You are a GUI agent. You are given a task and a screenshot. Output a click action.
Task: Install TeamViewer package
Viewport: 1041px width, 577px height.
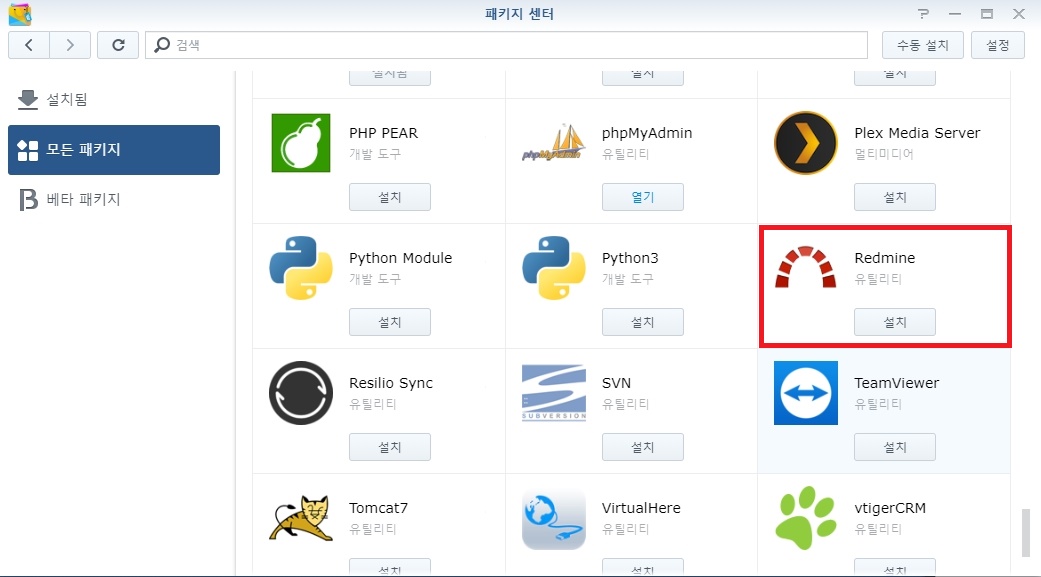[895, 447]
